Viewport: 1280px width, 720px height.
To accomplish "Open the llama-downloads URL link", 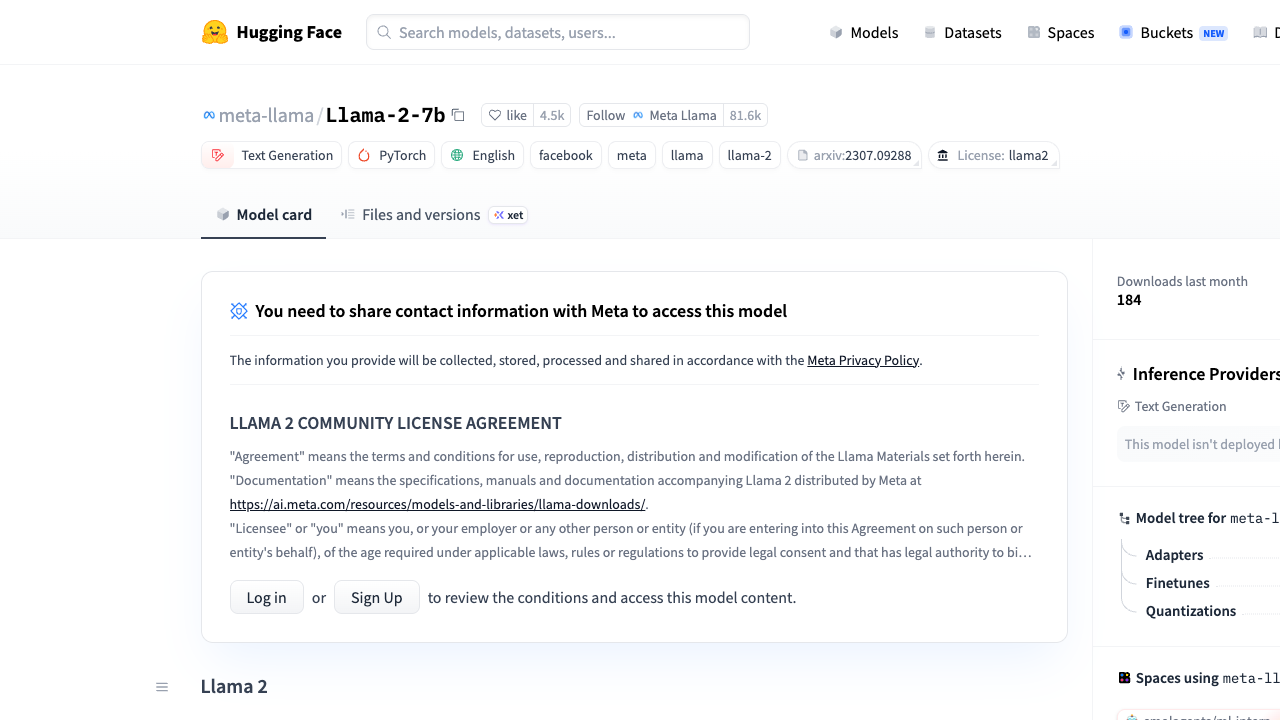I will coord(437,504).
